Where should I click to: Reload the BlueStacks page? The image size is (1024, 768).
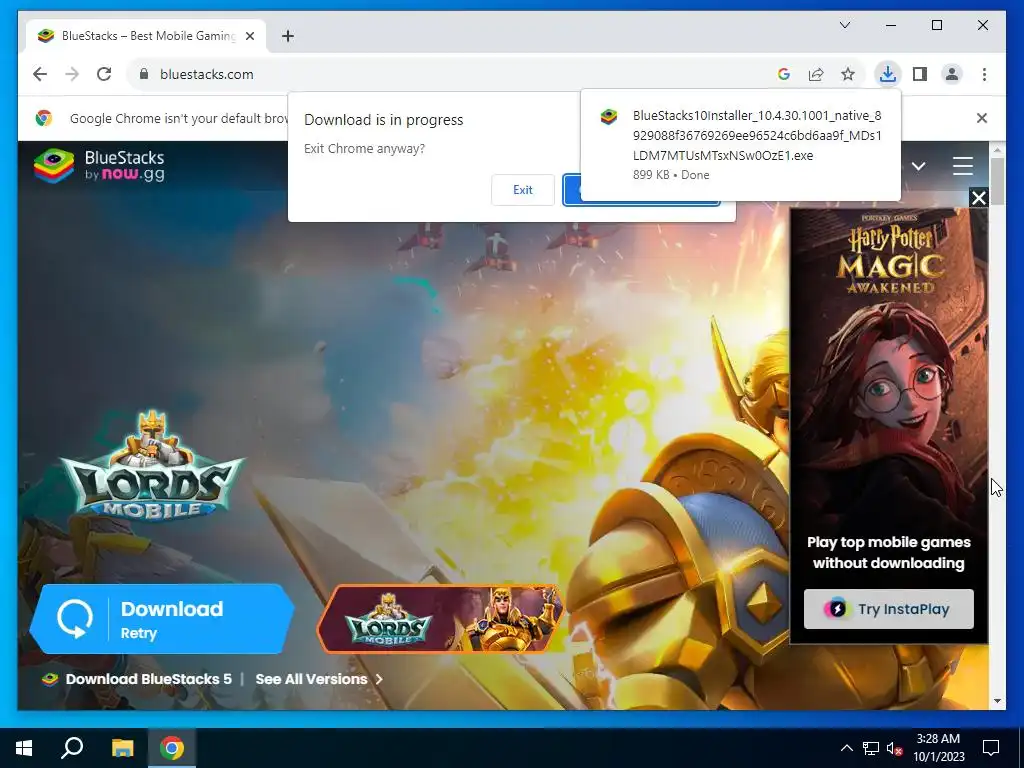click(x=104, y=74)
